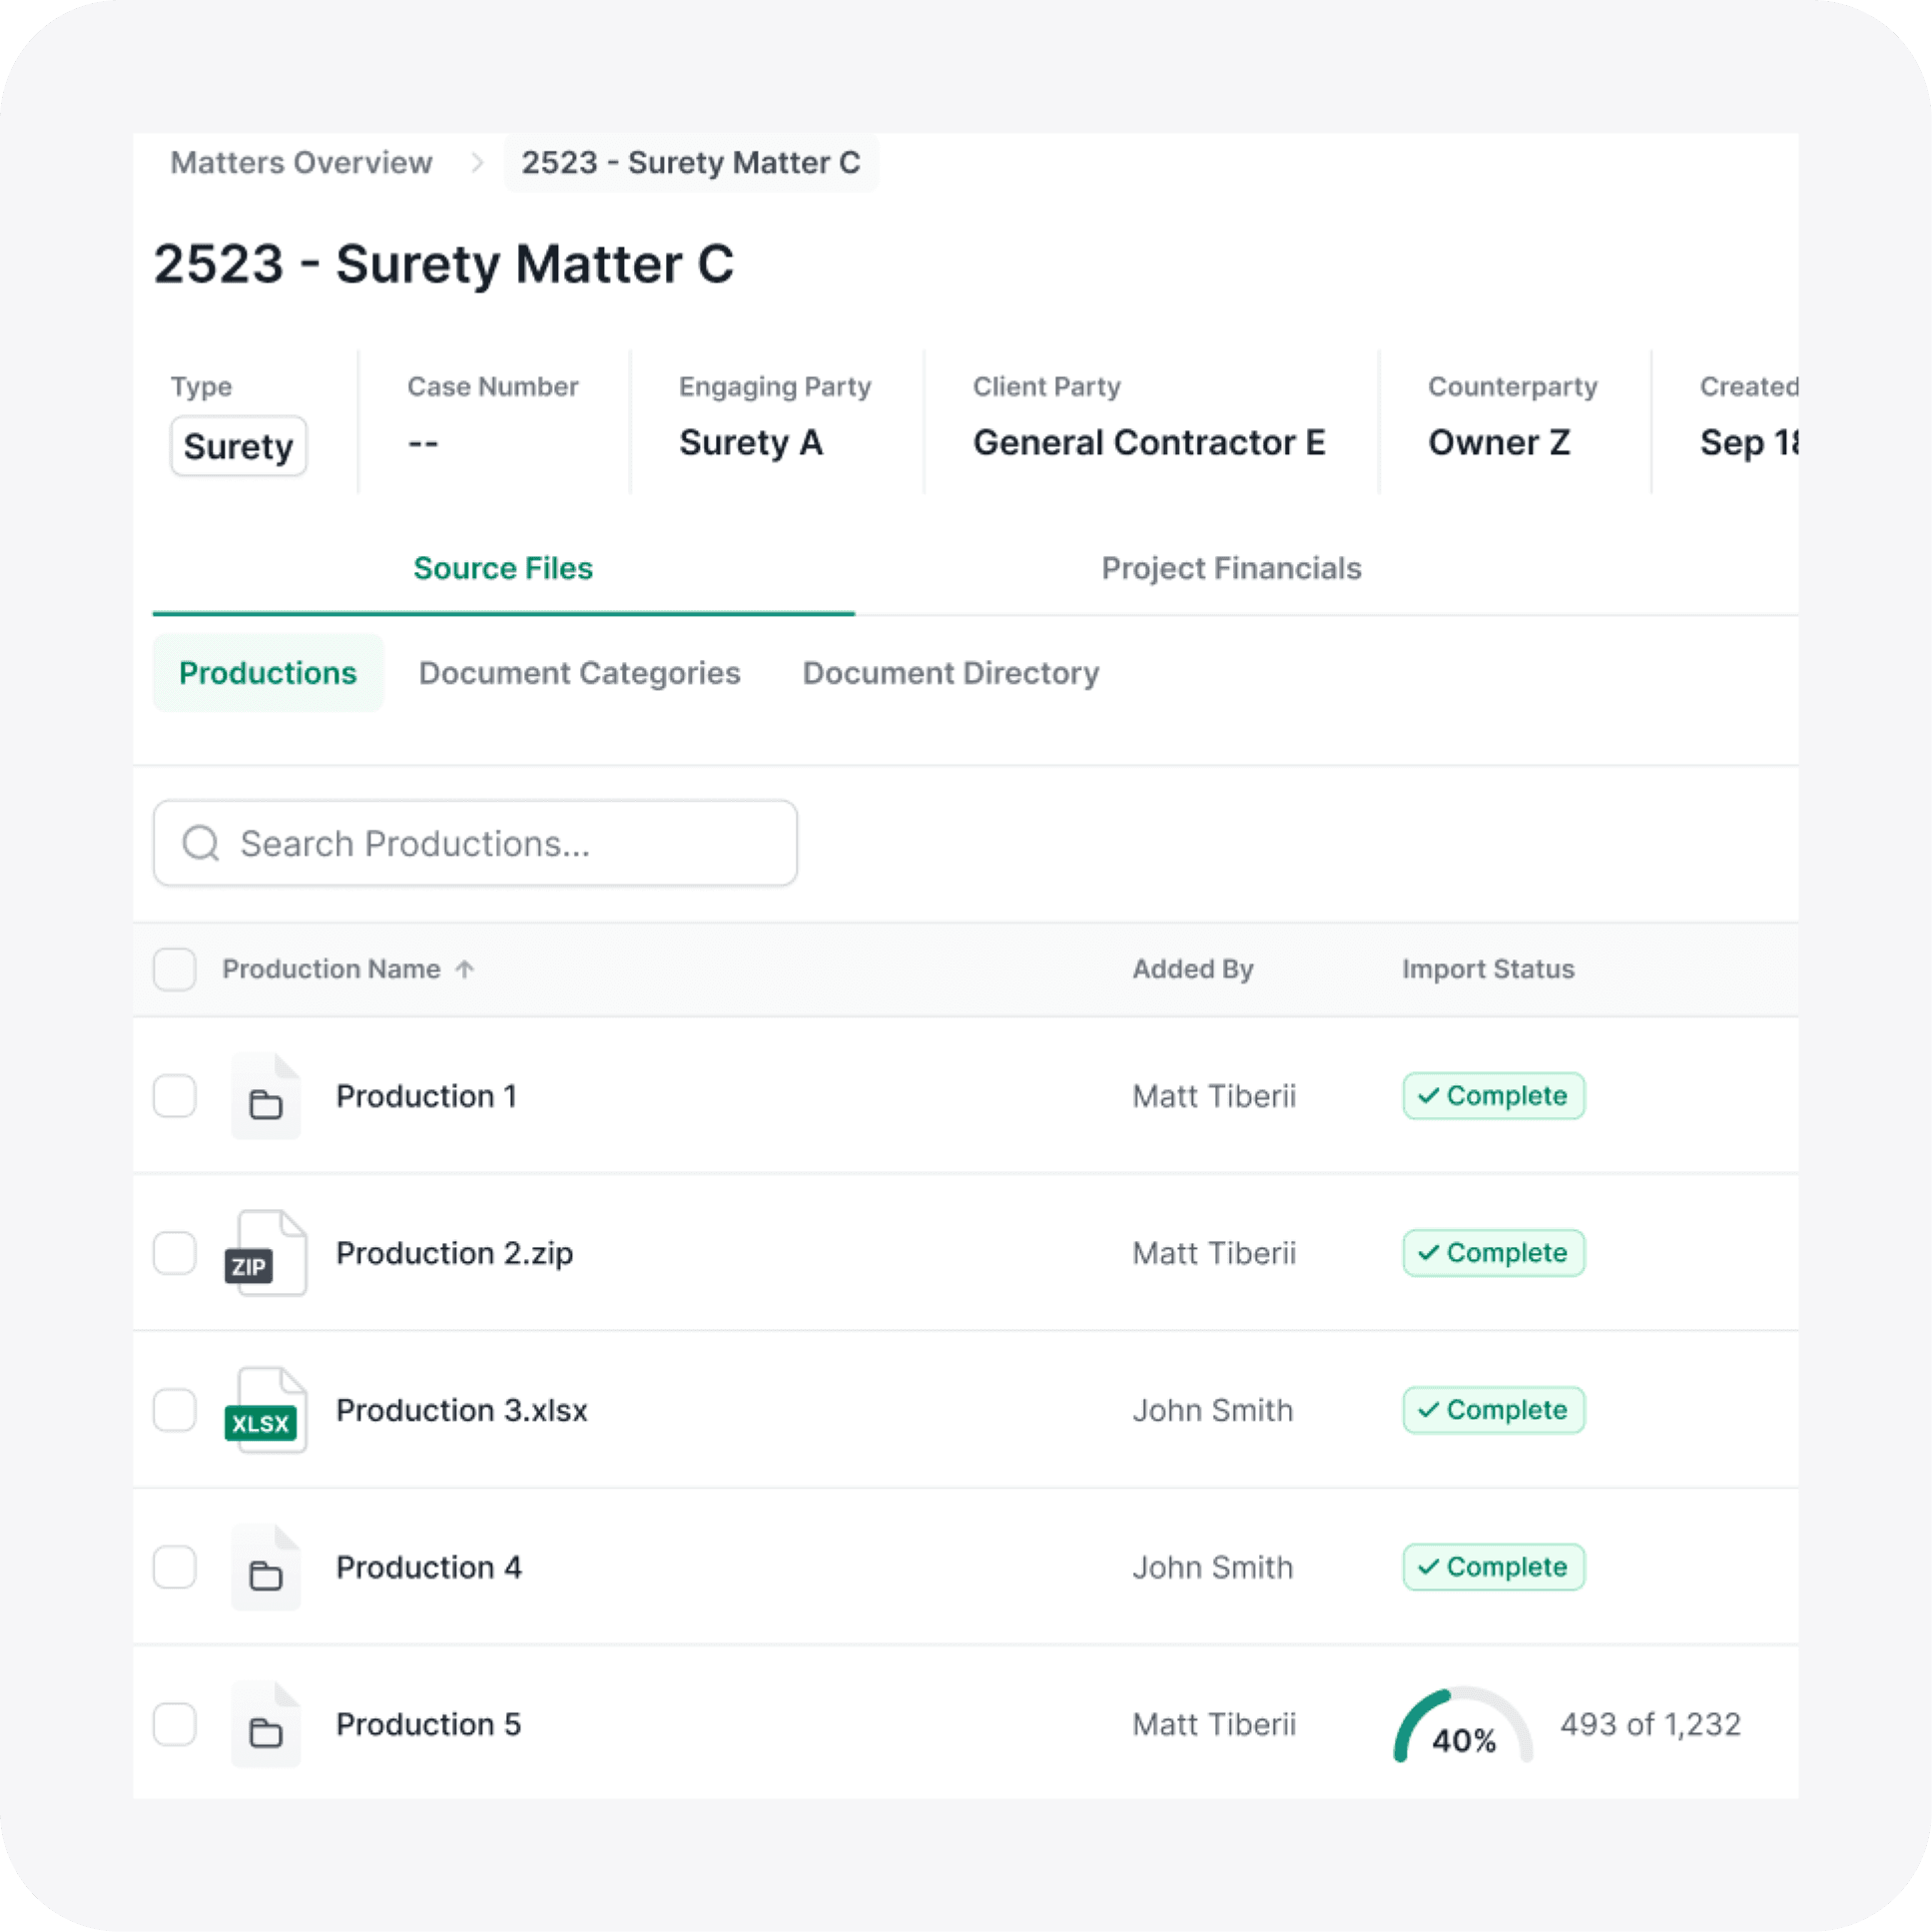Sort by the Import Status column header
The image size is (1932, 1932).
coord(1487,969)
